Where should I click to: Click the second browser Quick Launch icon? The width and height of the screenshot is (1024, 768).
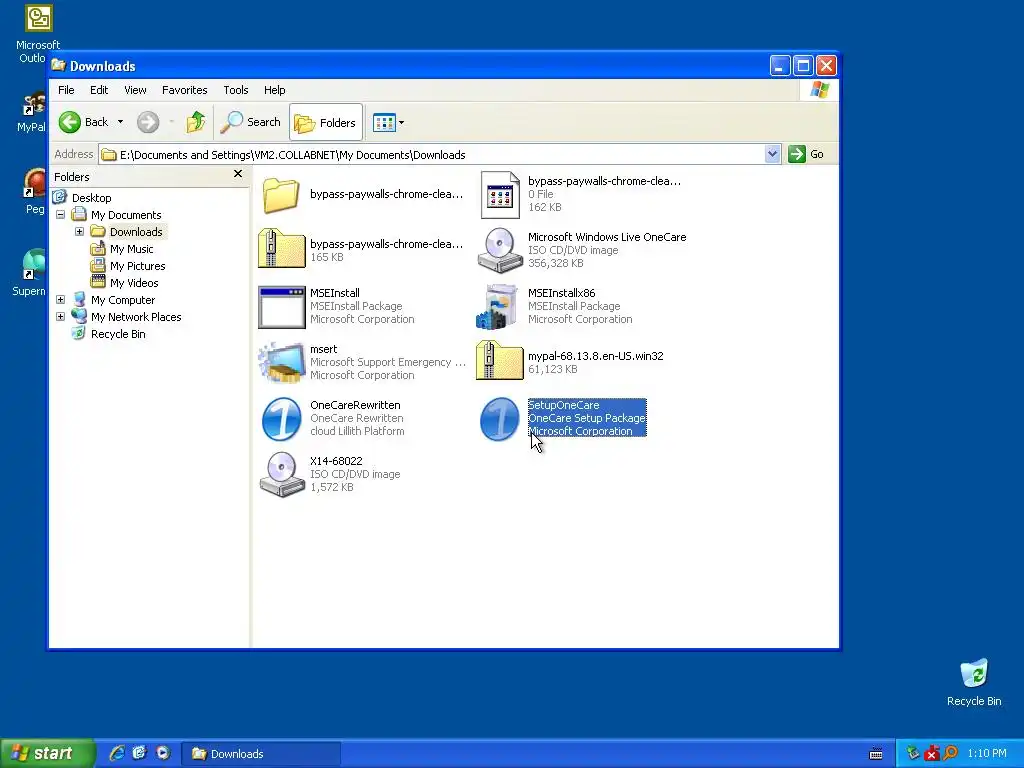(x=139, y=753)
